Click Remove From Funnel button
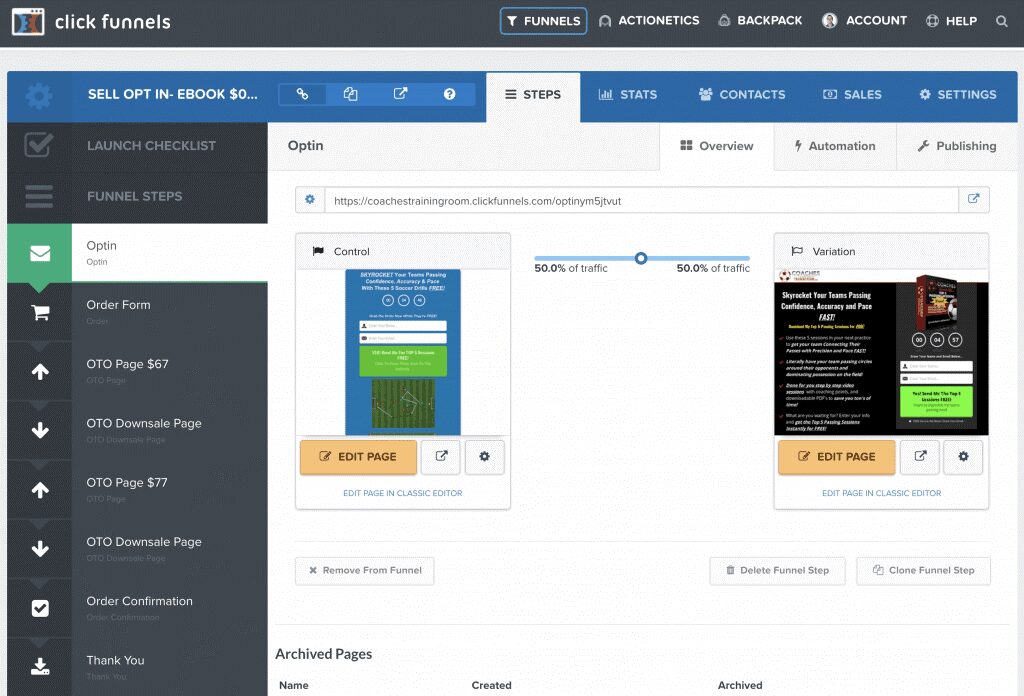The width and height of the screenshot is (1024, 696). pos(364,570)
